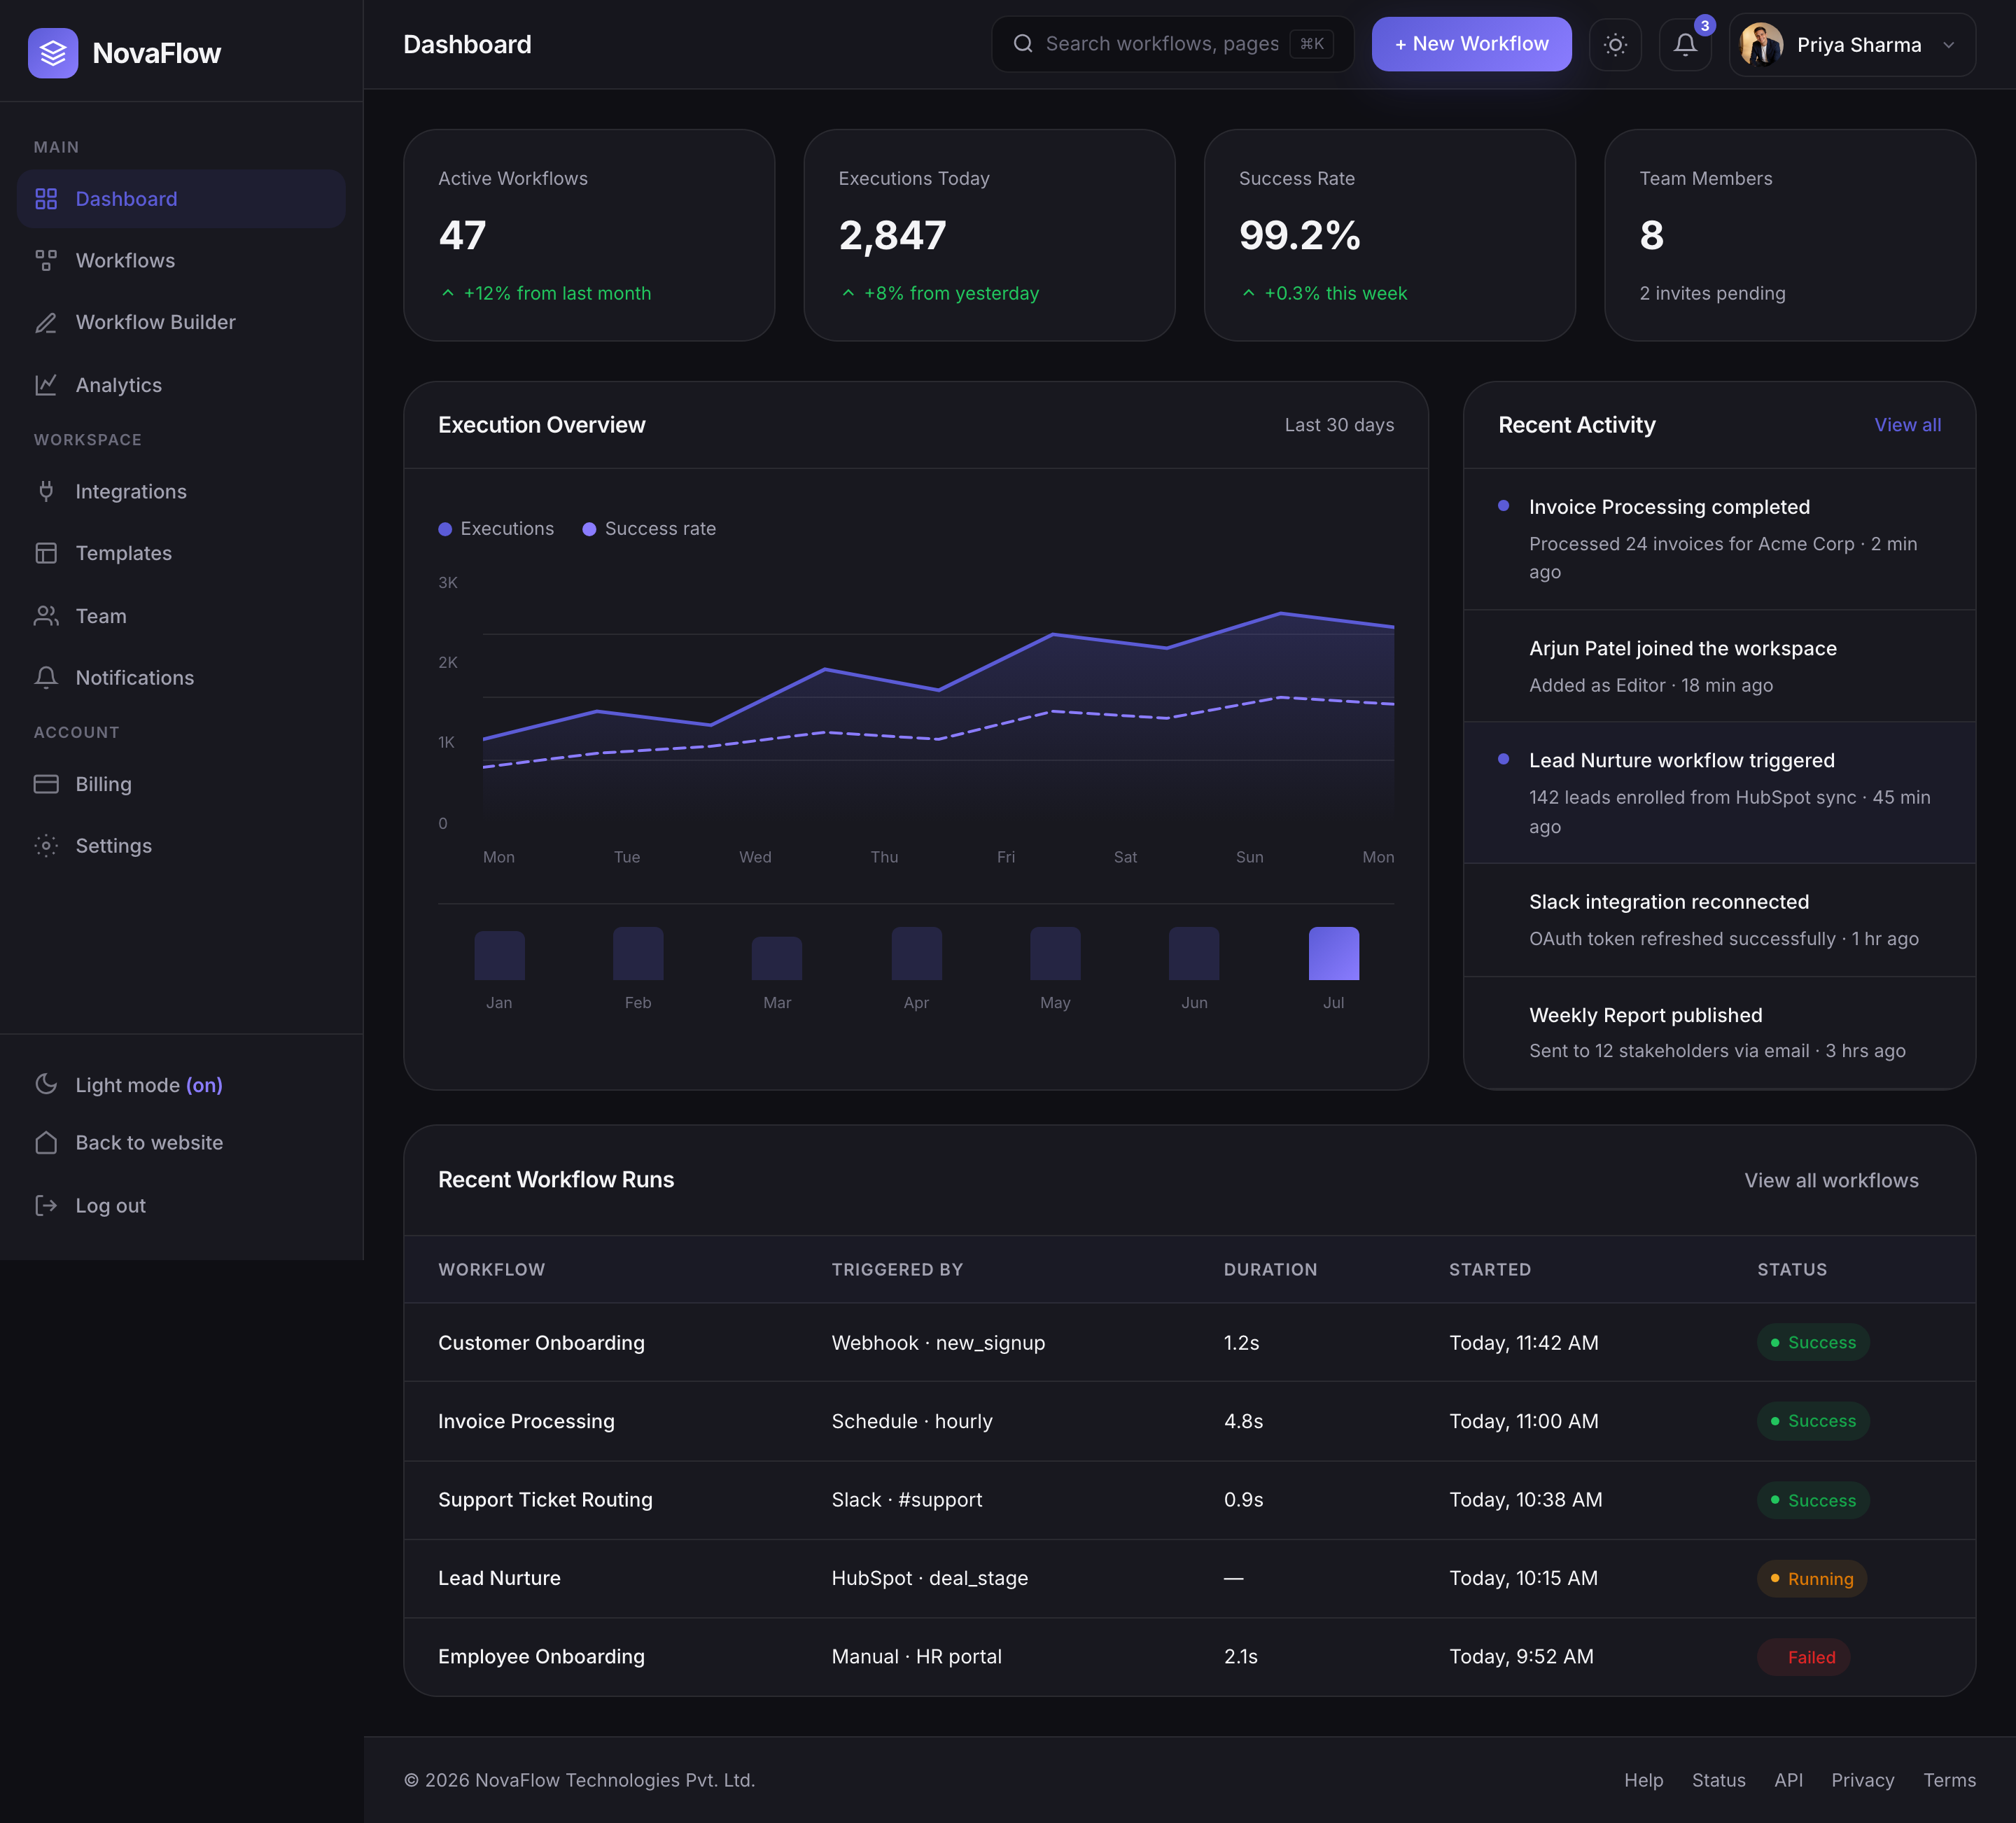Click the Integrations plug icon
This screenshot has height=1823, width=2016.
[46, 491]
